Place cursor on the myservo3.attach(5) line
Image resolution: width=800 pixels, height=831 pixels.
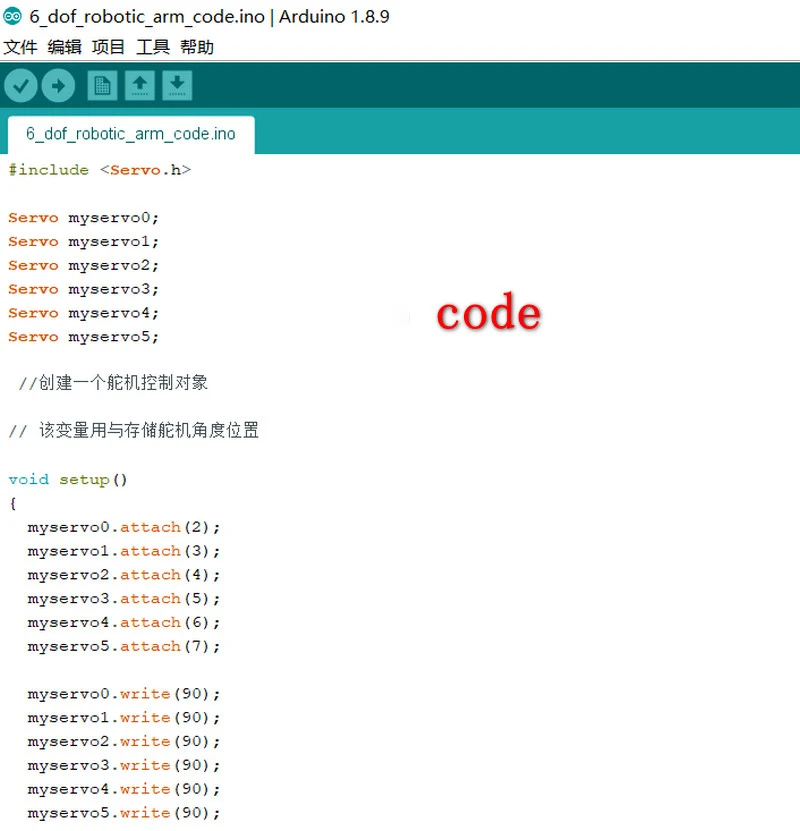point(124,599)
